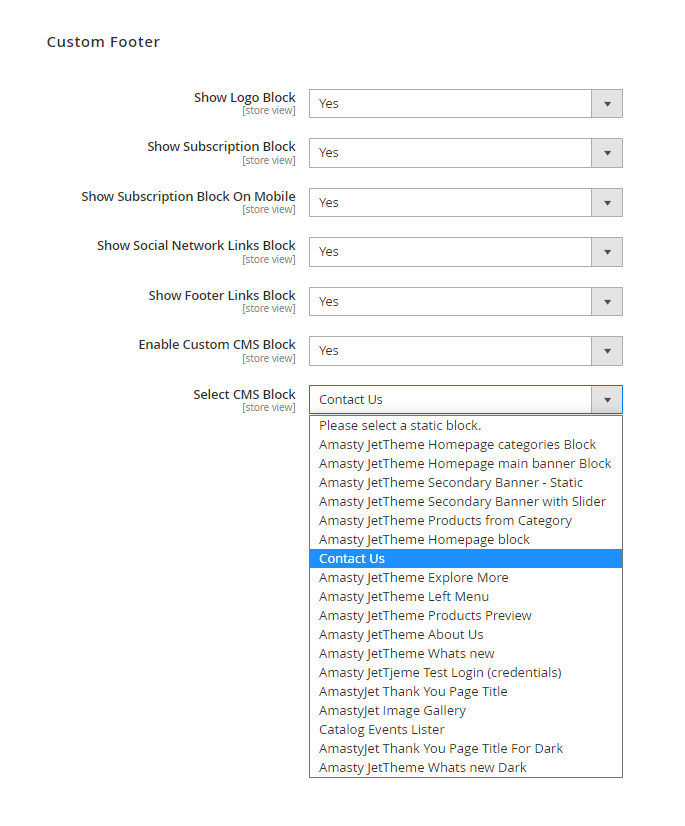This screenshot has width=685, height=826.
Task: Choose Amasty JetTheme Homepage categories Block
Action: (457, 445)
